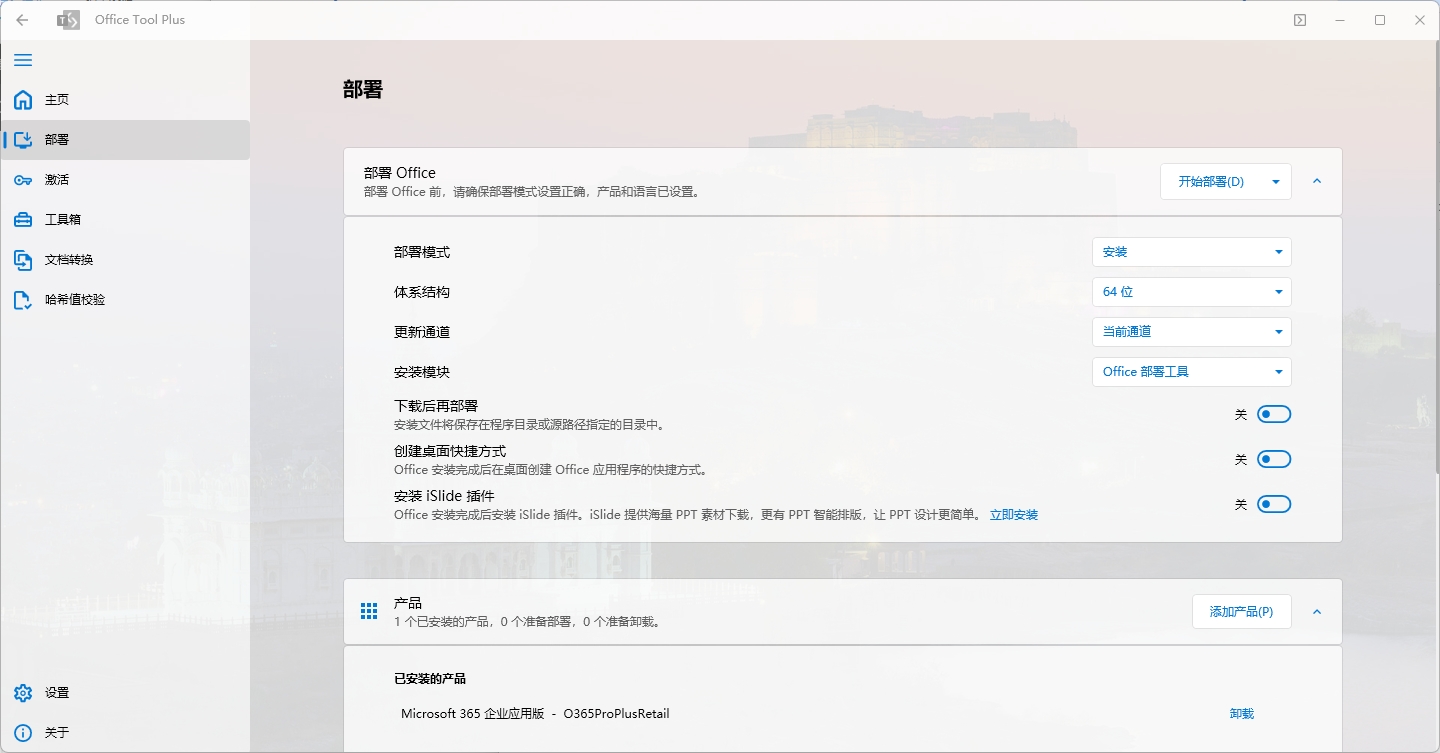
Task: Turn on 创建桌面快捷方式 switch
Action: pyautogui.click(x=1274, y=459)
